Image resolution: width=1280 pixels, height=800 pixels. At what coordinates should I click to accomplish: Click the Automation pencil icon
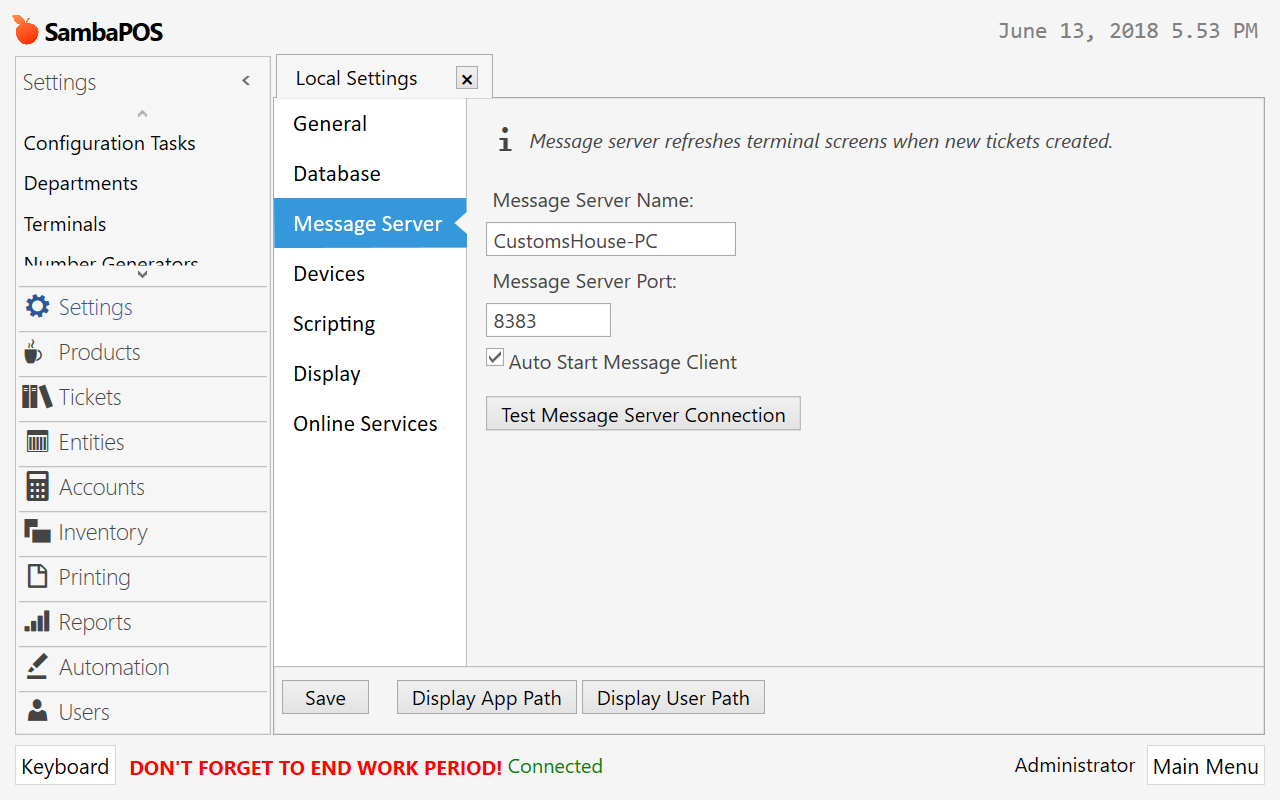point(37,667)
